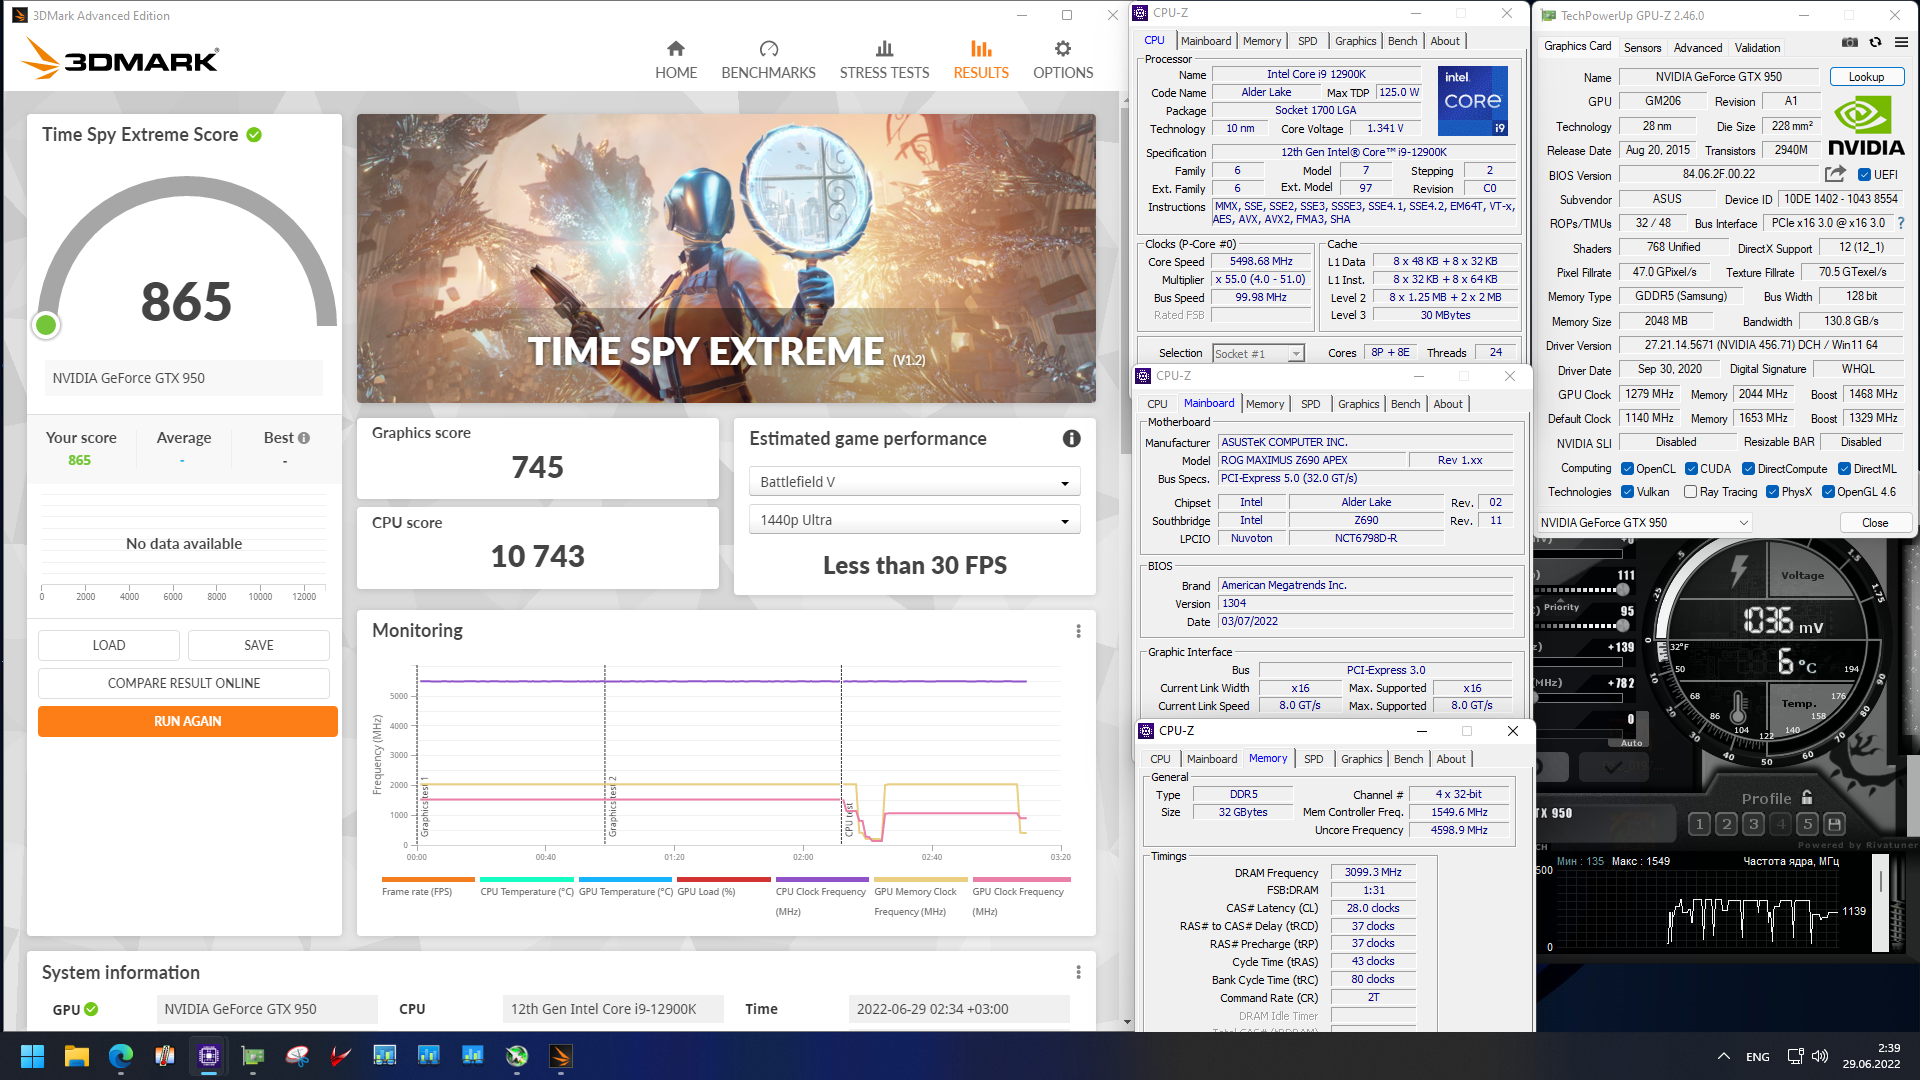
Task: Click LOAD result button
Action: [x=109, y=645]
